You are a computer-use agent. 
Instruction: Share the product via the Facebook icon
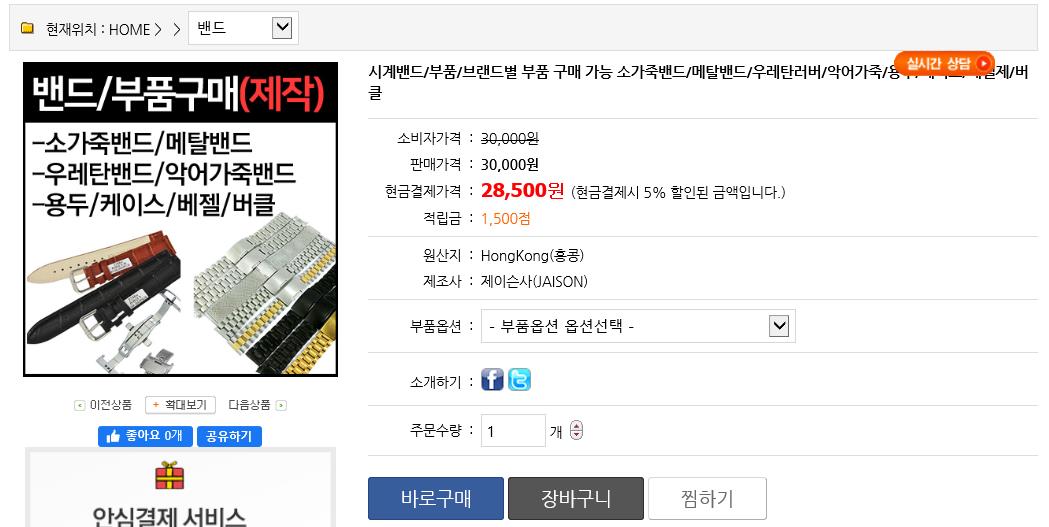point(492,380)
